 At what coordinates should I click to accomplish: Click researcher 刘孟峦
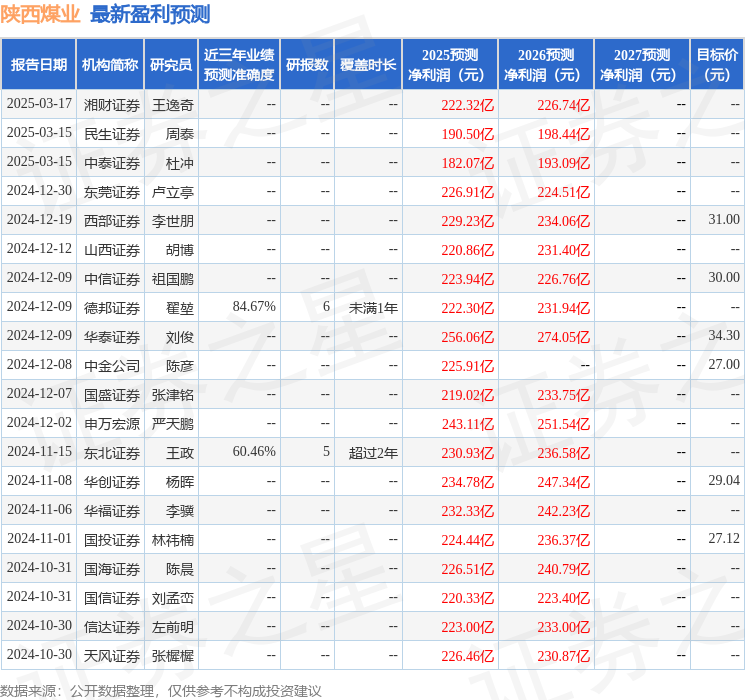coord(173,598)
